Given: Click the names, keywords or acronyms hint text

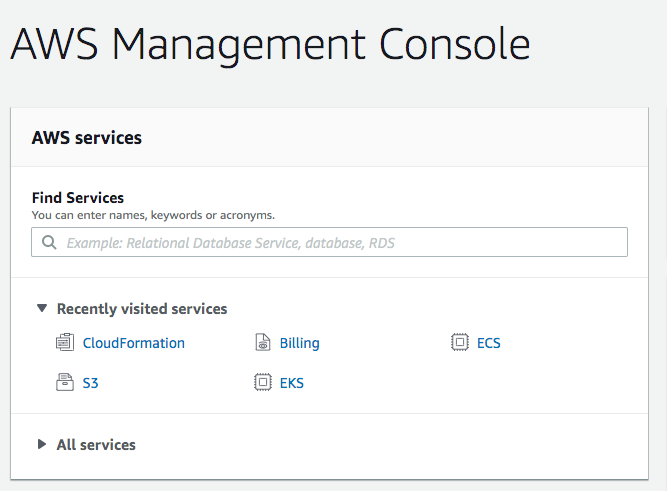Looking at the screenshot, I should 190,215.
